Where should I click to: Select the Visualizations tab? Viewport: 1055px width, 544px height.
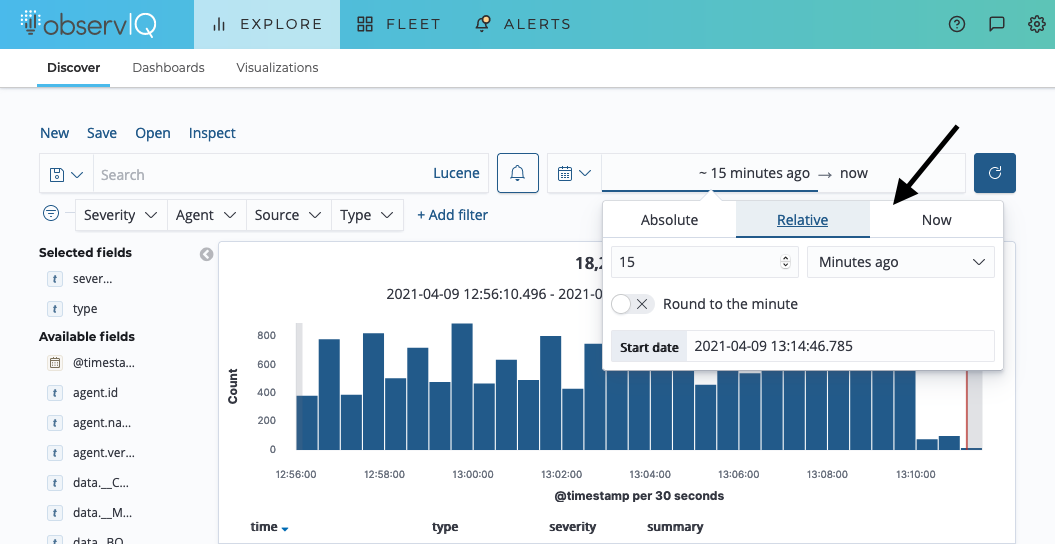pyautogui.click(x=277, y=68)
